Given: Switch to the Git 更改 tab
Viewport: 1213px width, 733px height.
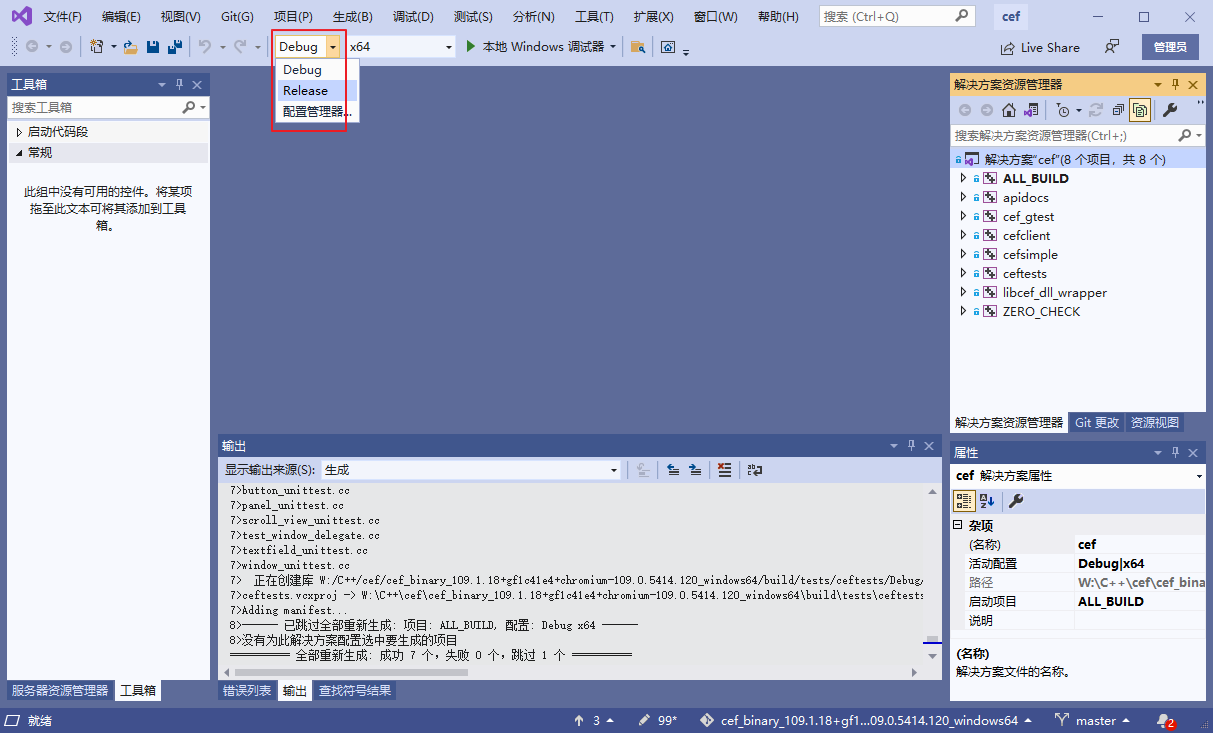Looking at the screenshot, I should pyautogui.click(x=1096, y=422).
